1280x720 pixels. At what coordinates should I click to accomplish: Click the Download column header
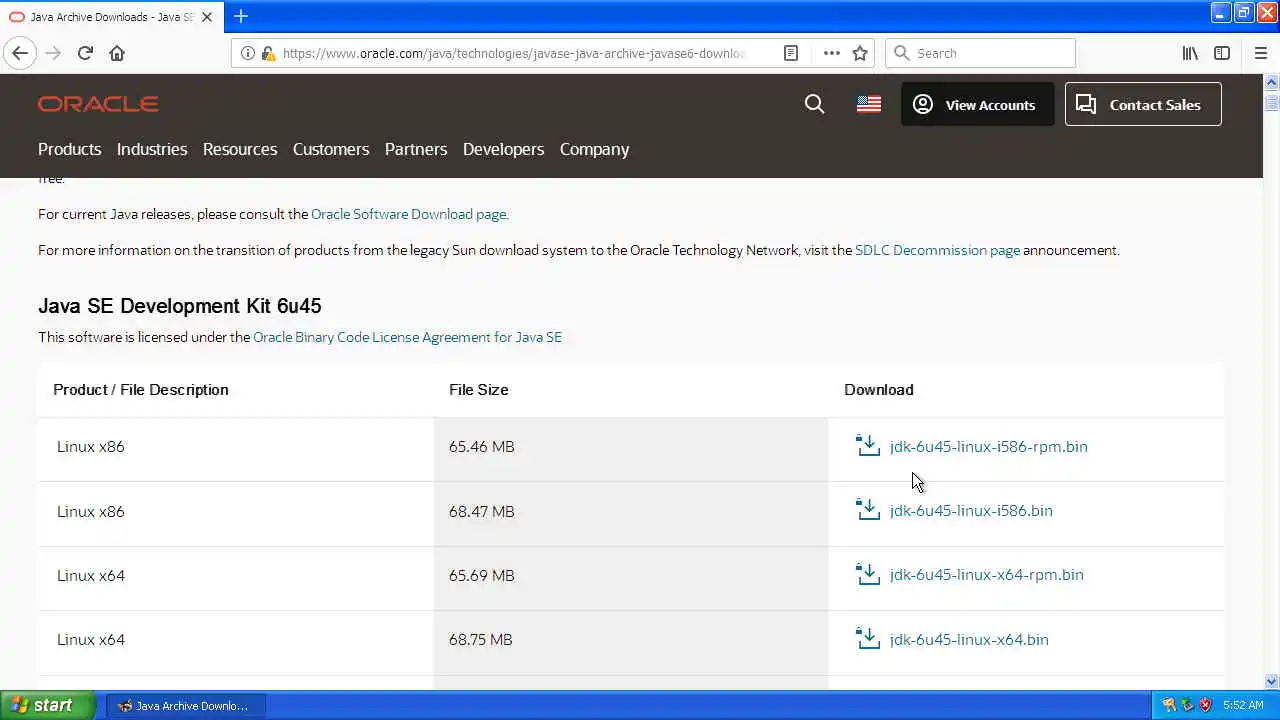879,389
